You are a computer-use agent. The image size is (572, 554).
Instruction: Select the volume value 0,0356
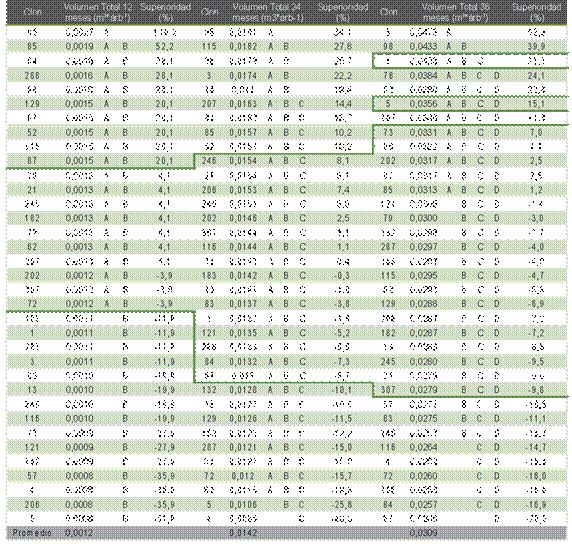(x=423, y=104)
